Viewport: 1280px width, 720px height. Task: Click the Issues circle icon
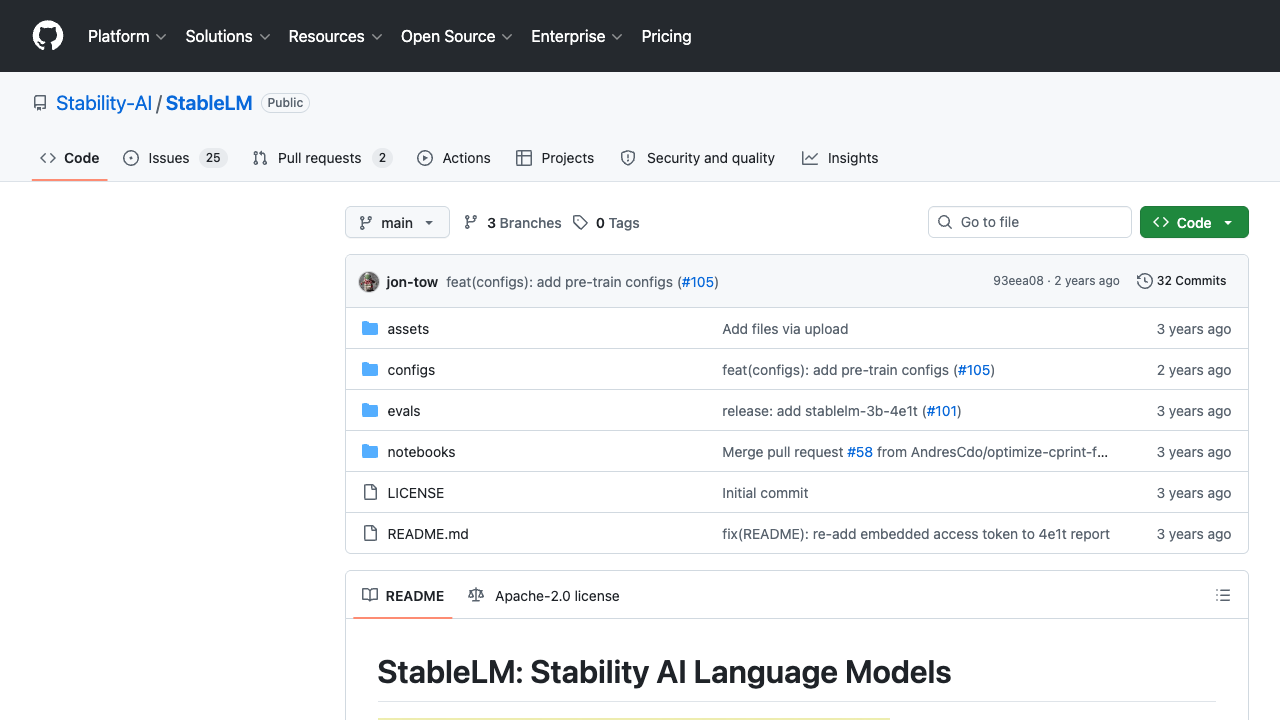[131, 158]
